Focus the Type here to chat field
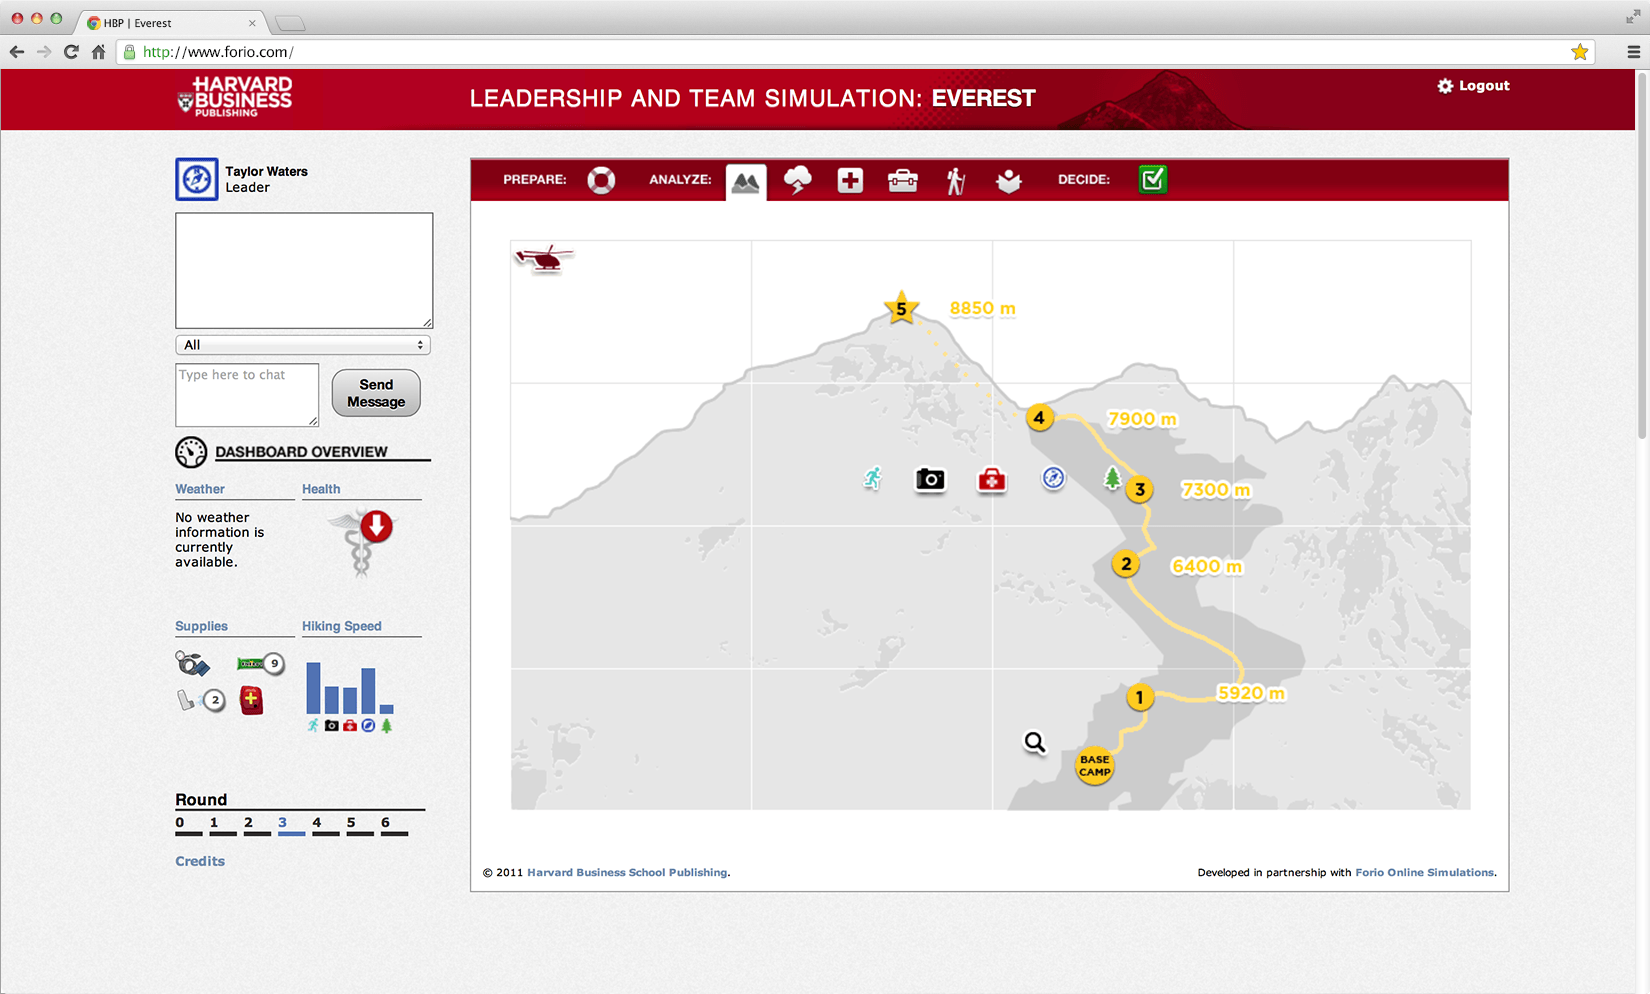 [247, 394]
